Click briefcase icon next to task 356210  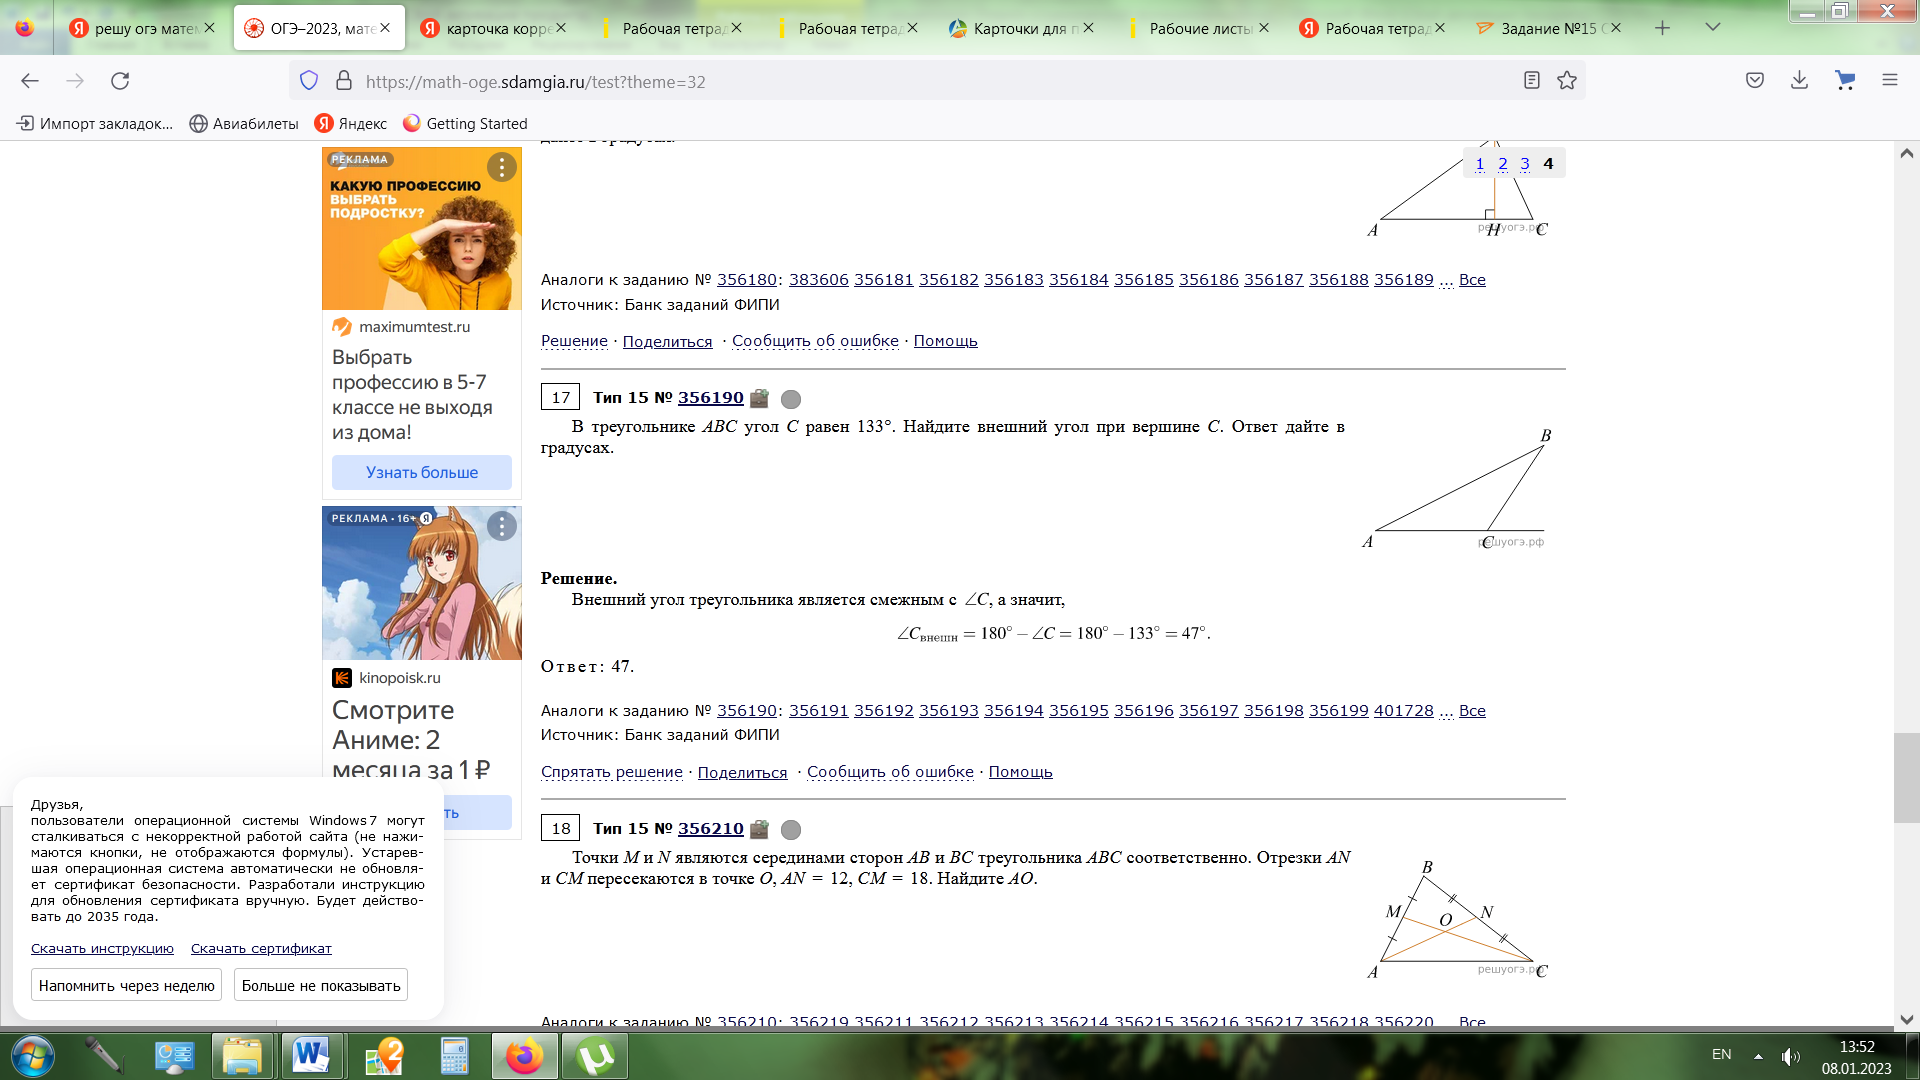759,829
